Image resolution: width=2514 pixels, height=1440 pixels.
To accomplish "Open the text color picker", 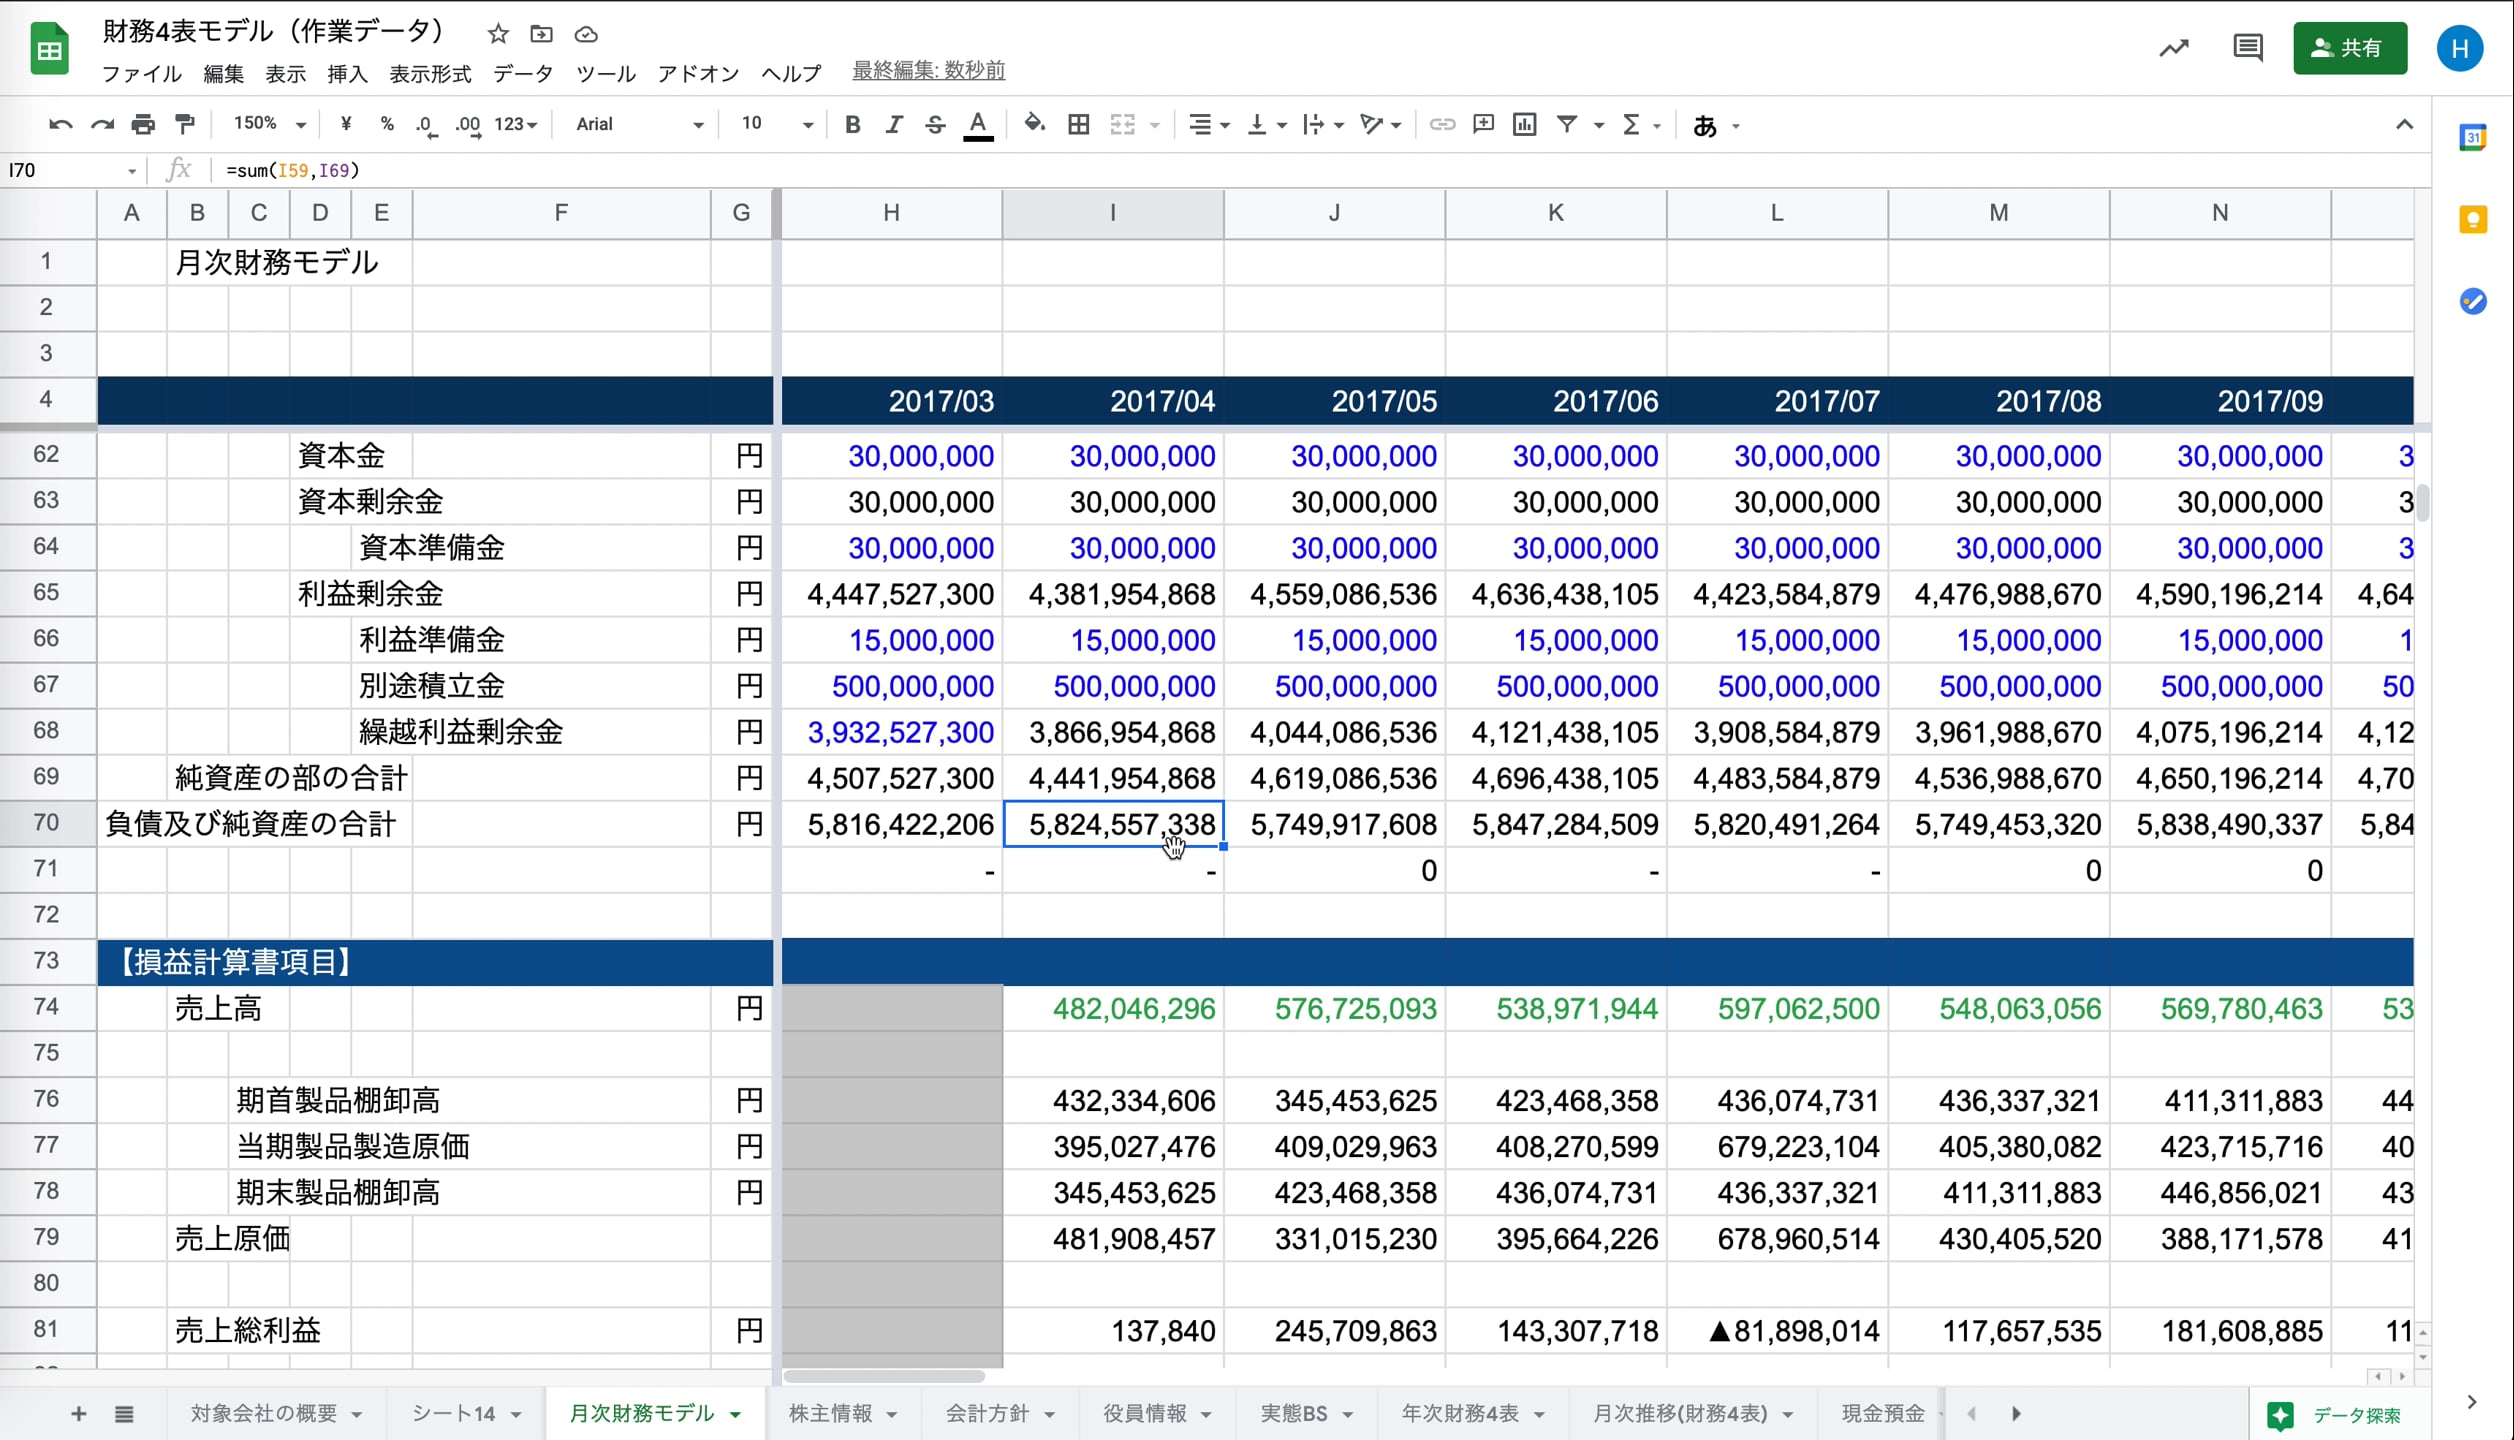I will coord(978,125).
